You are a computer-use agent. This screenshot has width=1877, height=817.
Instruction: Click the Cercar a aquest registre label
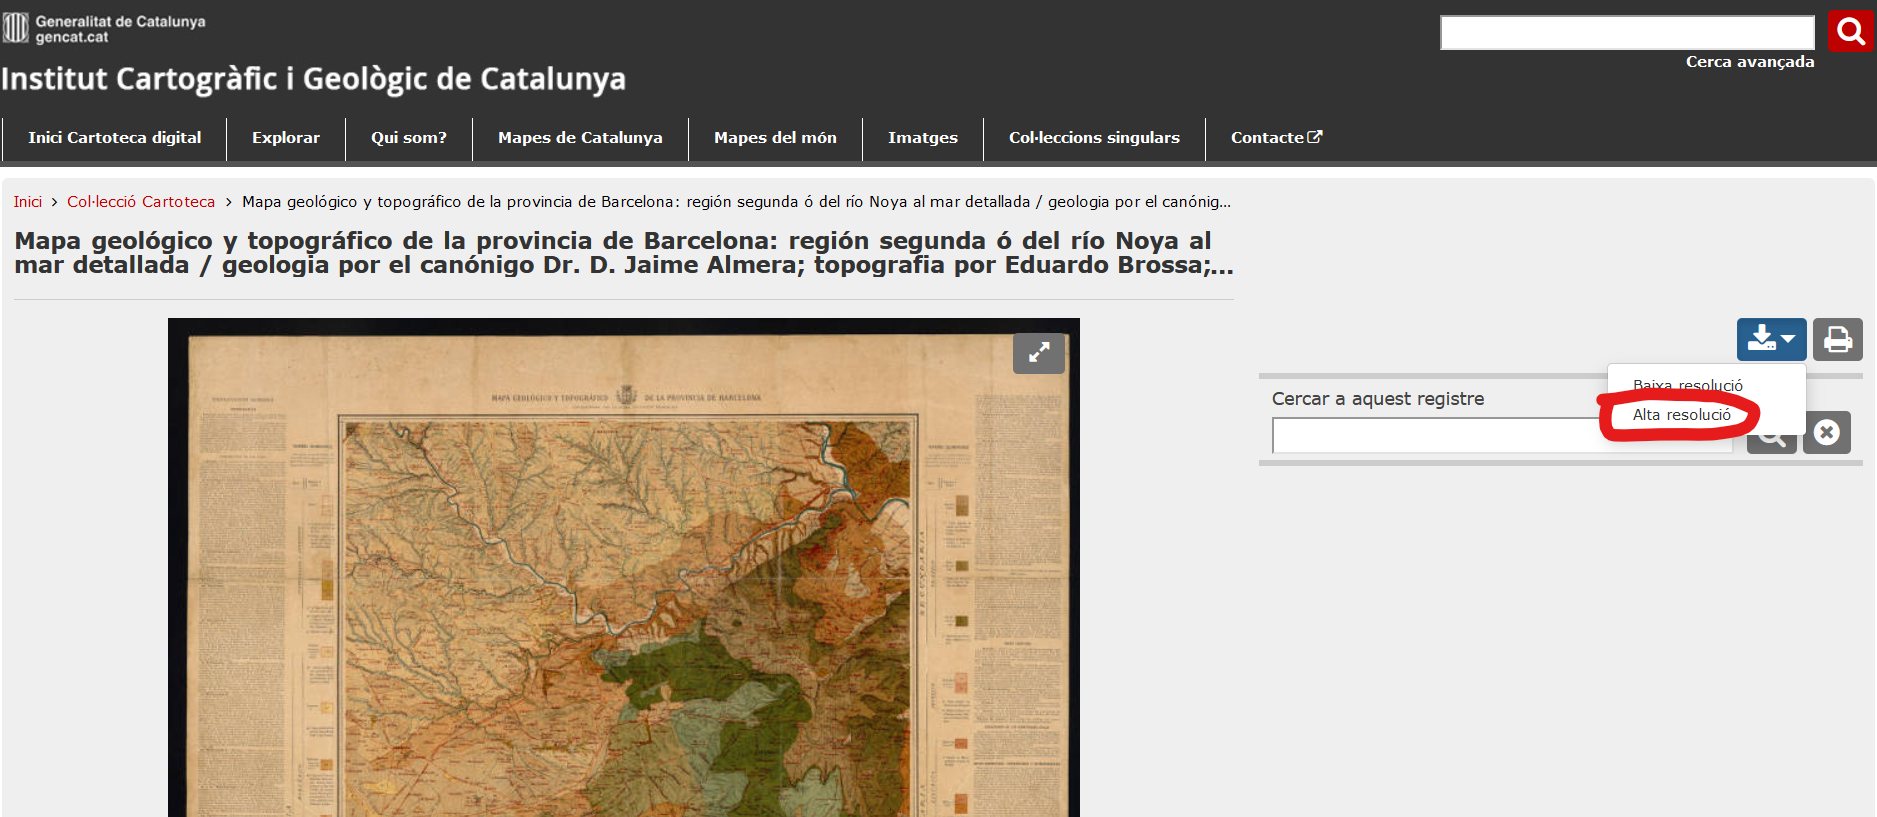pyautogui.click(x=1378, y=399)
